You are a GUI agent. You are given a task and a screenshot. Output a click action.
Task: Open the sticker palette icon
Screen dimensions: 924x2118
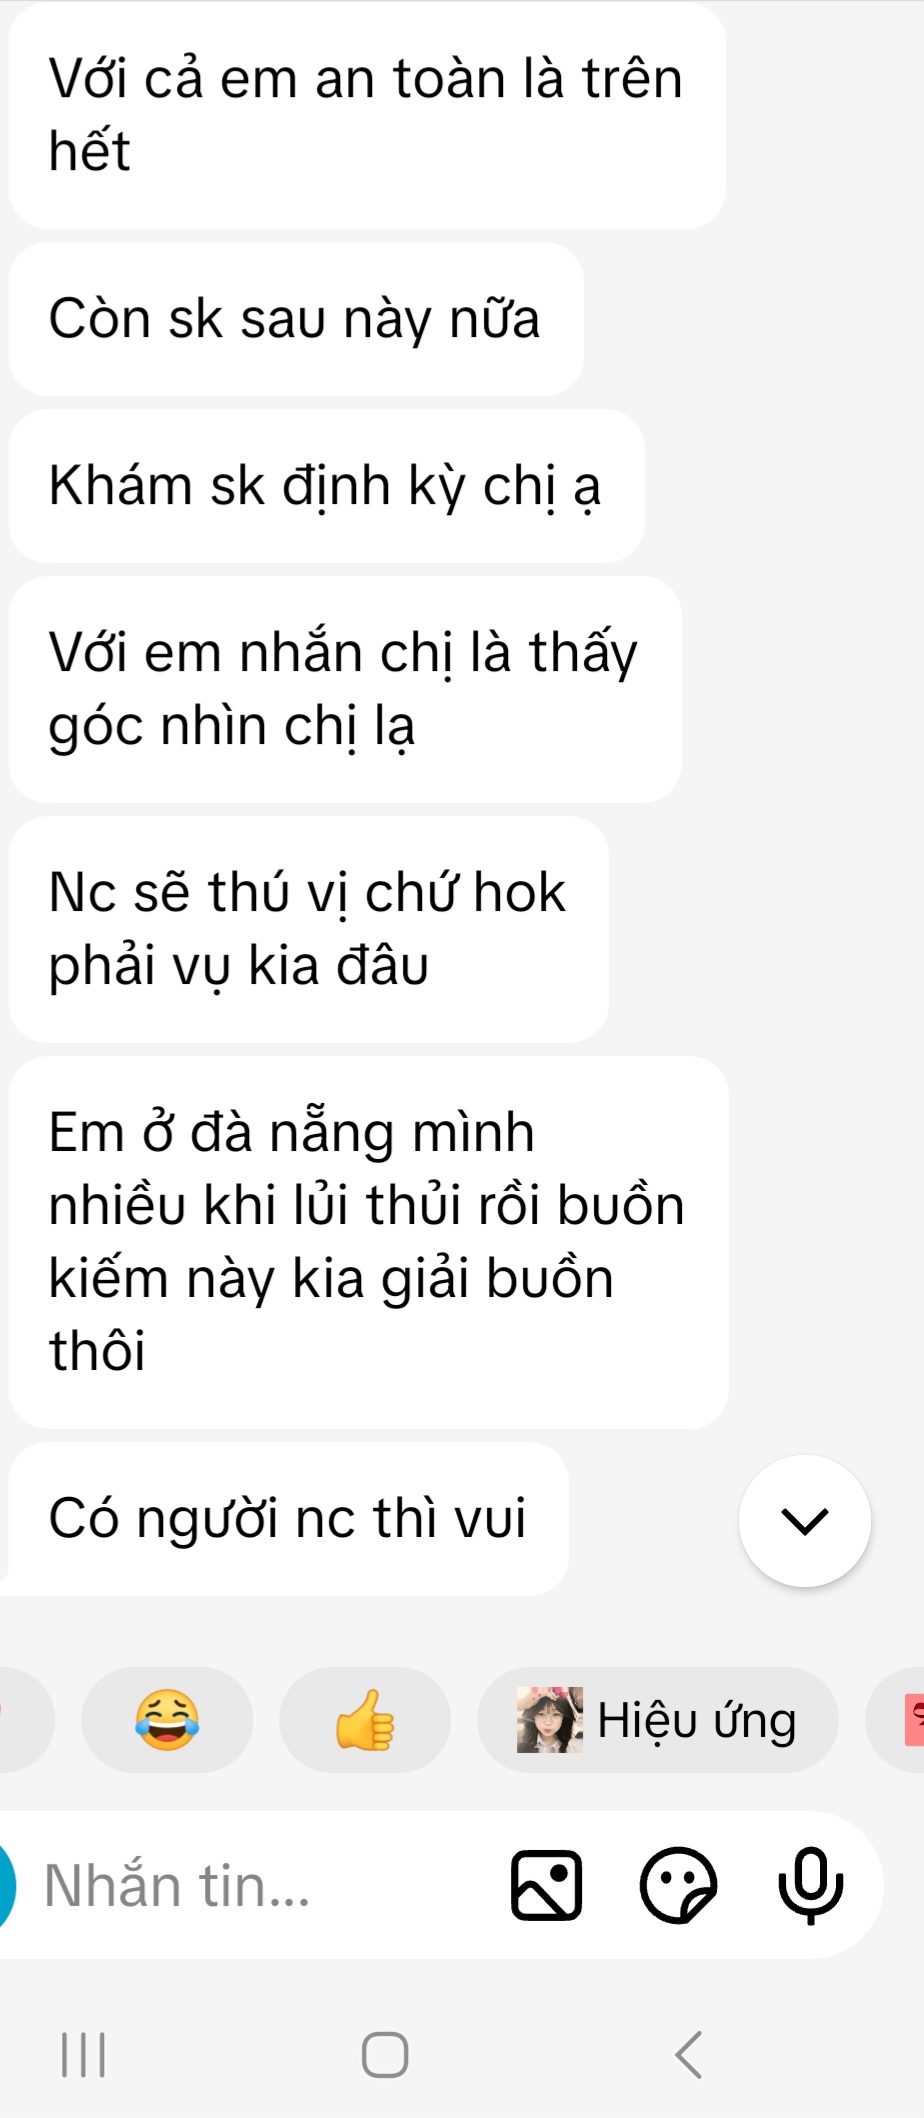[679, 1886]
